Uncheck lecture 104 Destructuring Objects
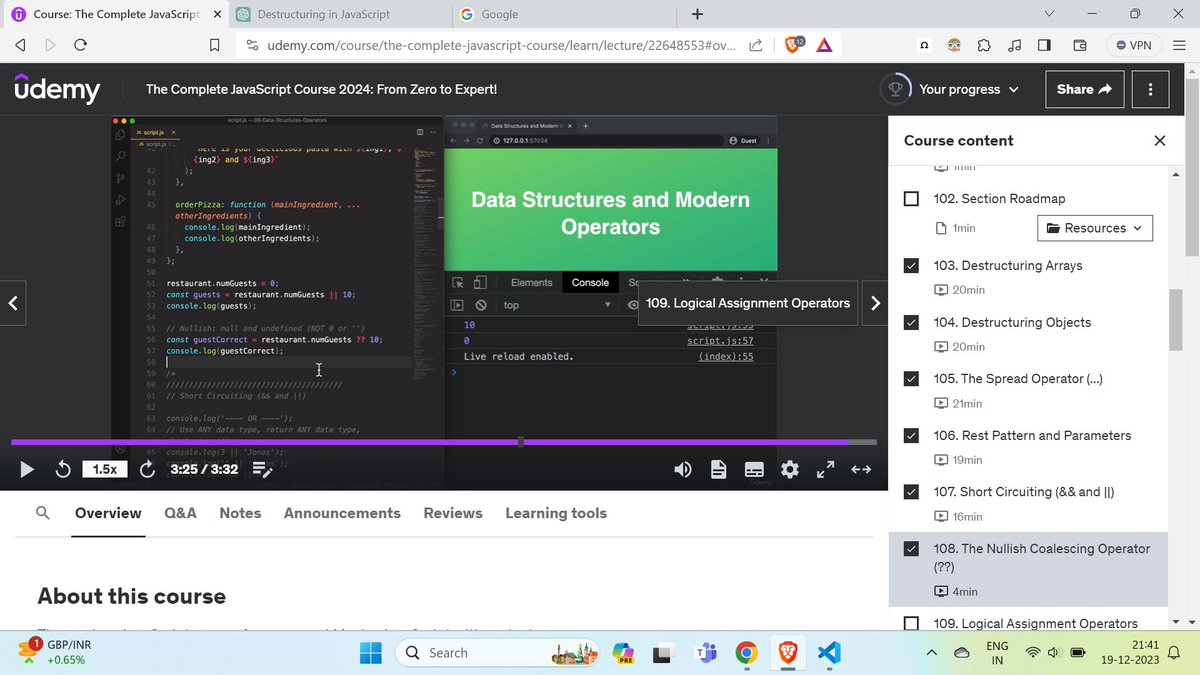Viewport: 1200px width, 675px height. coord(911,322)
